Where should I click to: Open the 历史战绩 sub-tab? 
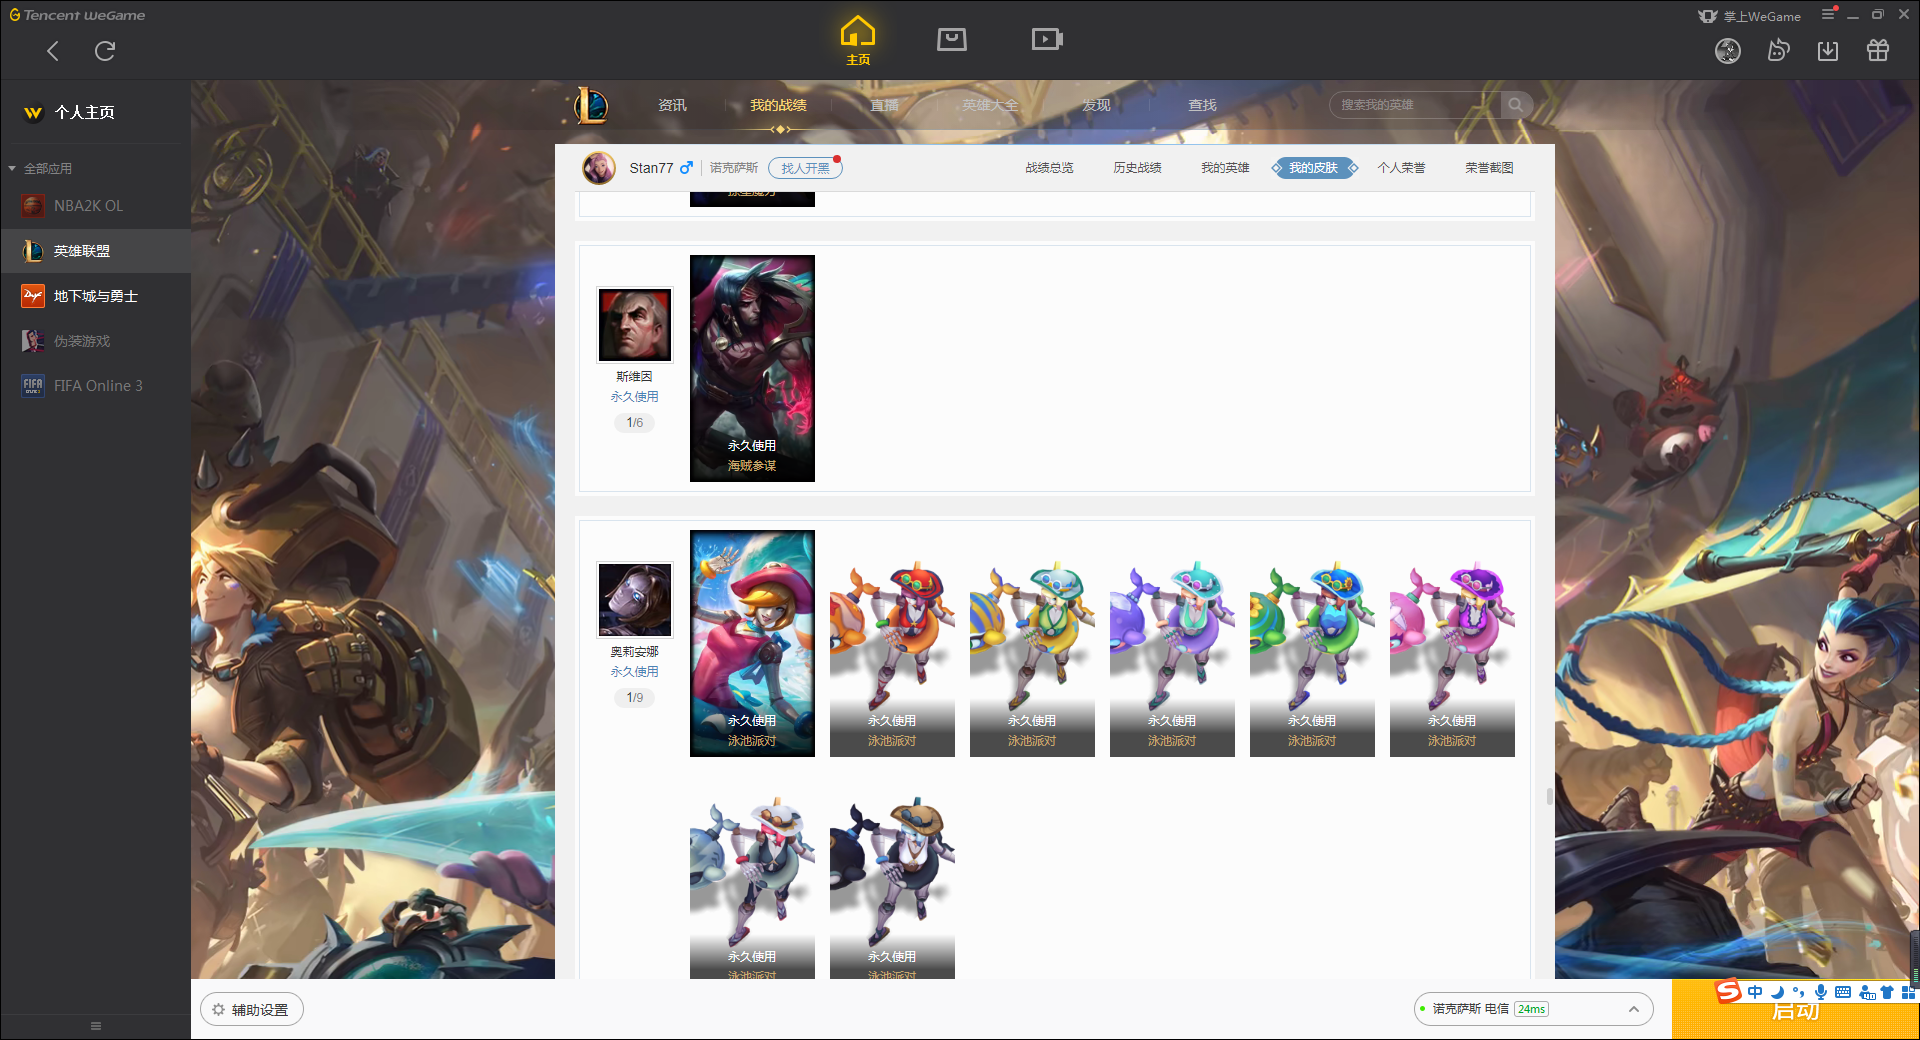[1137, 168]
